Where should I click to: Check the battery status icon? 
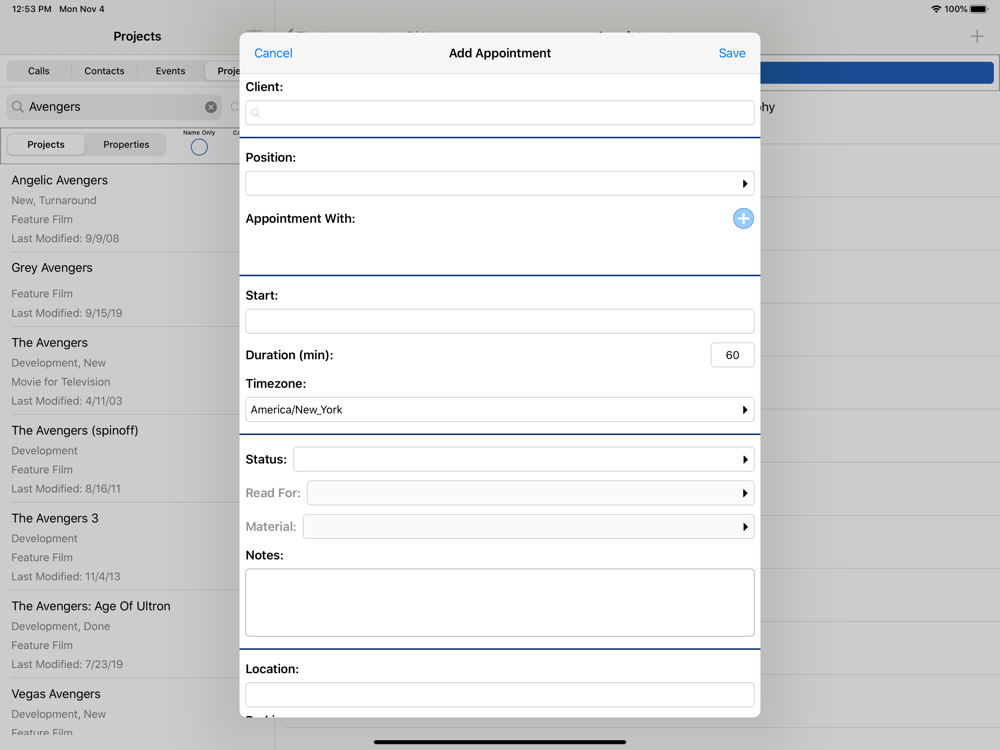point(979,9)
